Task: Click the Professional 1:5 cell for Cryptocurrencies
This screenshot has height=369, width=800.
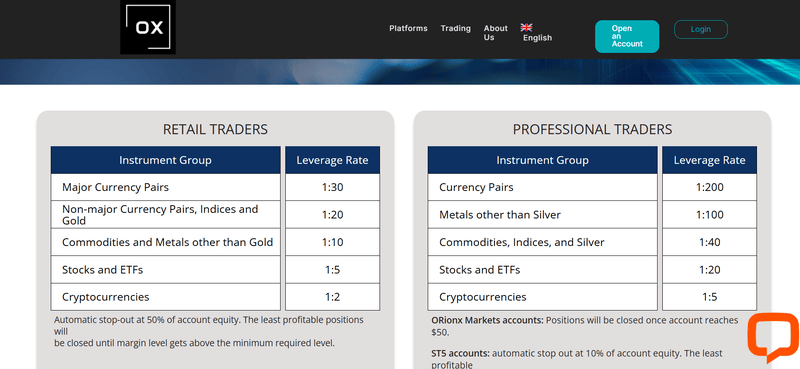Action: coord(709,297)
